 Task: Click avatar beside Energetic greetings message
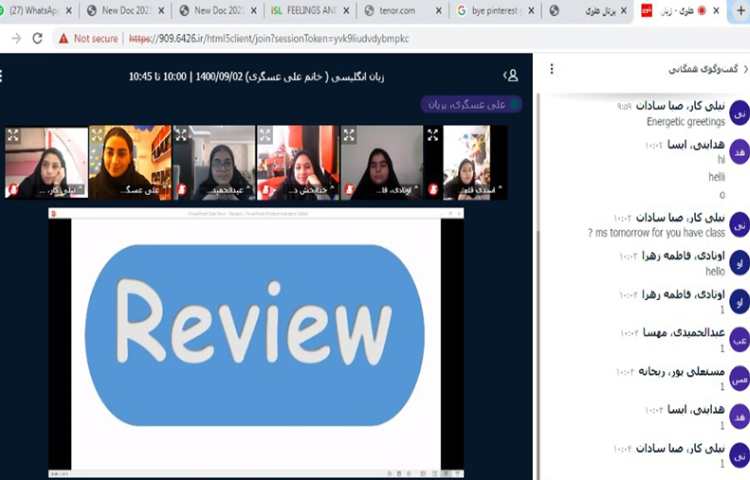tap(739, 113)
